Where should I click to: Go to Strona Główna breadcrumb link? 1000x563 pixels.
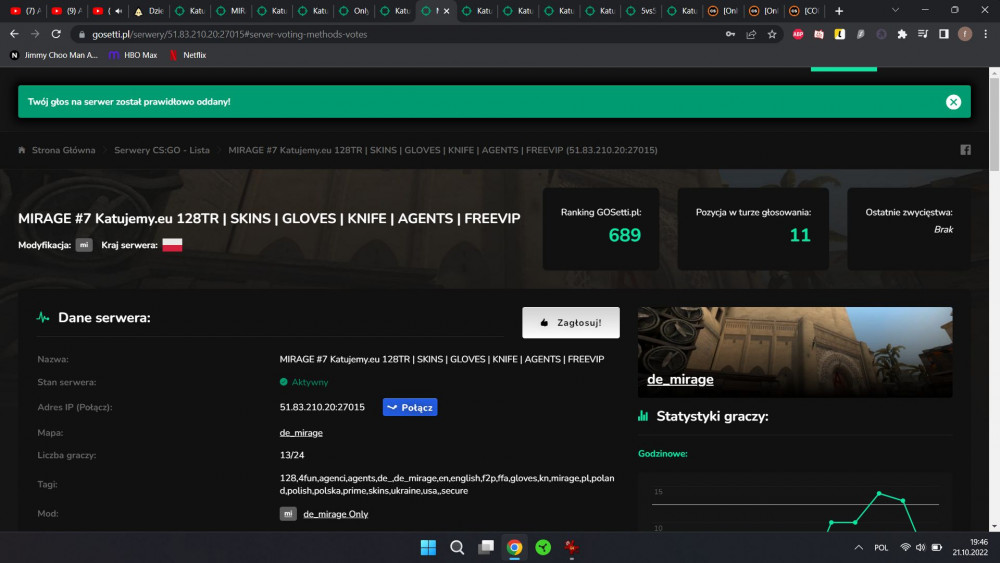point(63,150)
